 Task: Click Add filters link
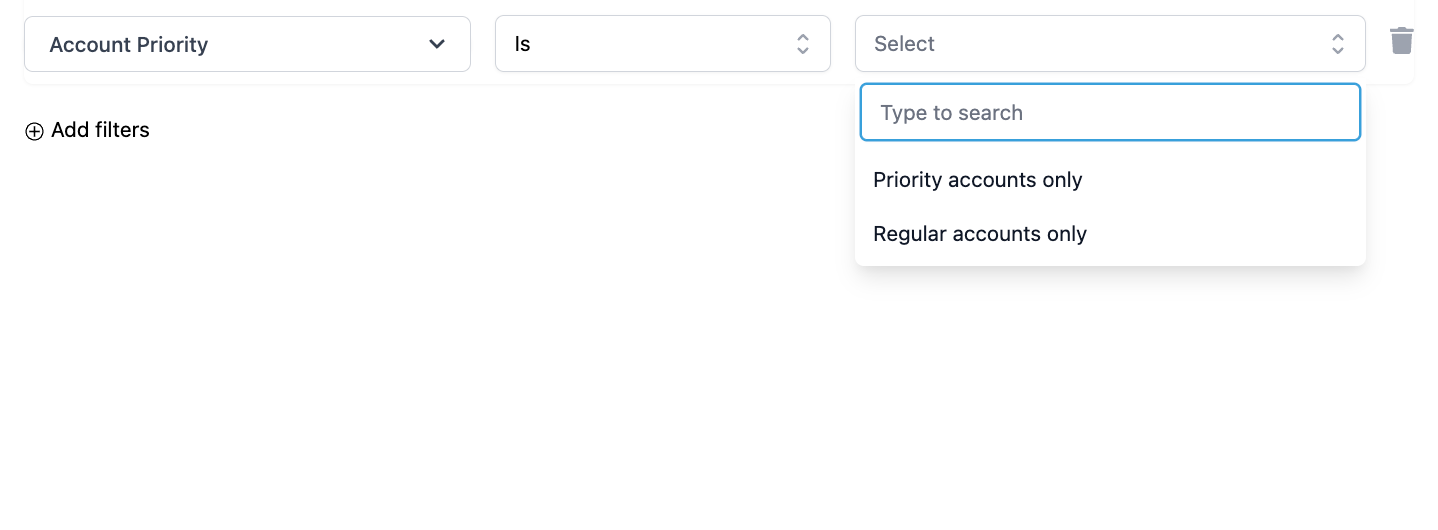tap(87, 130)
